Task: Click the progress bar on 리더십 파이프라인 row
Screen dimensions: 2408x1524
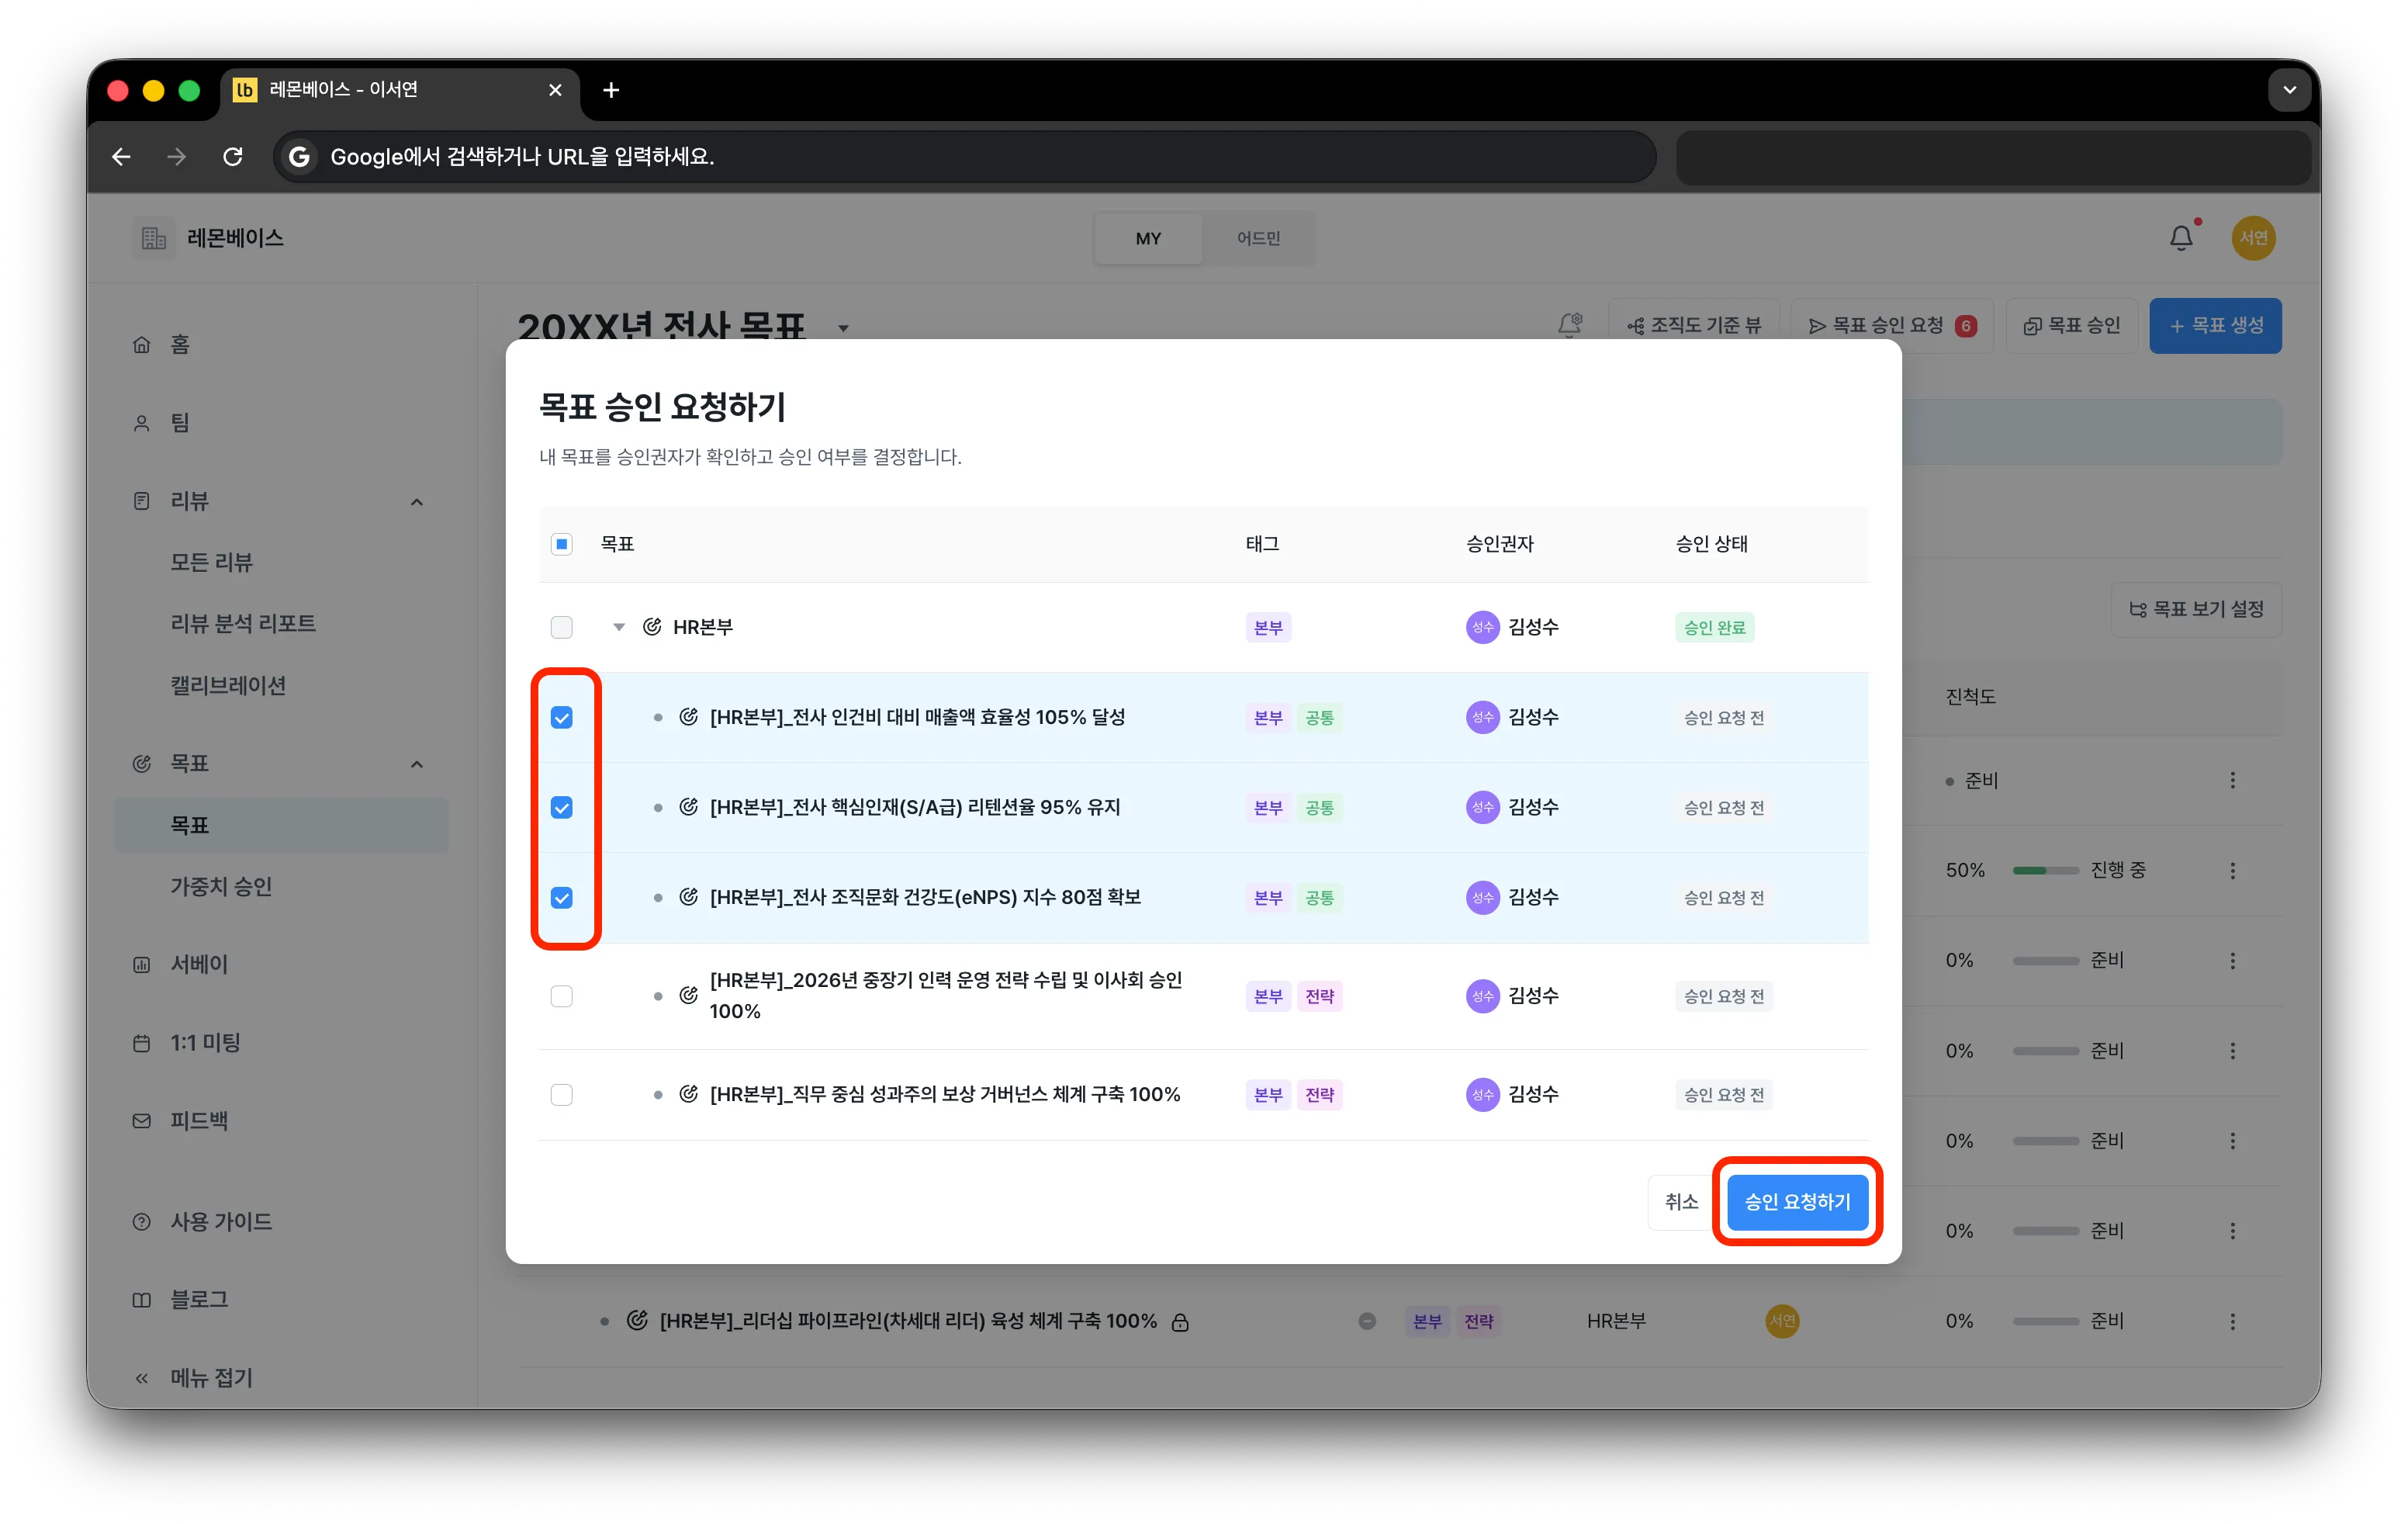Action: pyautogui.click(x=2045, y=1321)
